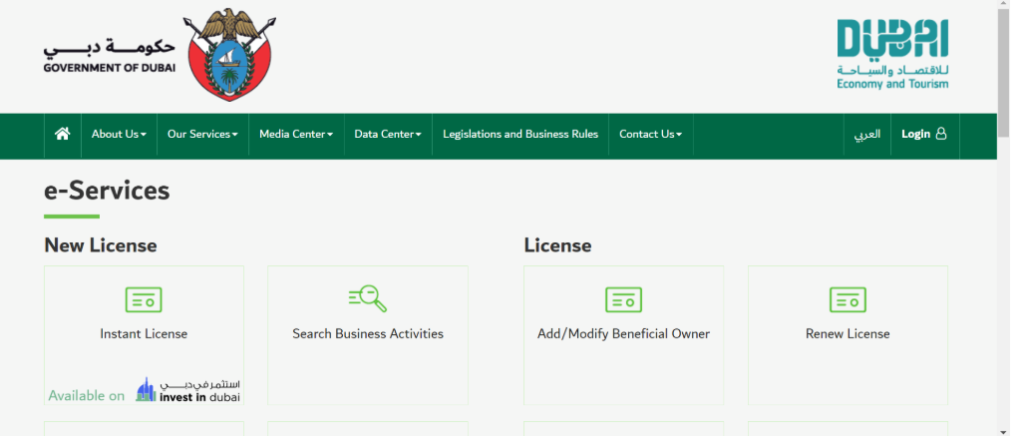The image size is (1024, 444).
Task: Click the Home icon in navigation bar
Action: (62, 134)
